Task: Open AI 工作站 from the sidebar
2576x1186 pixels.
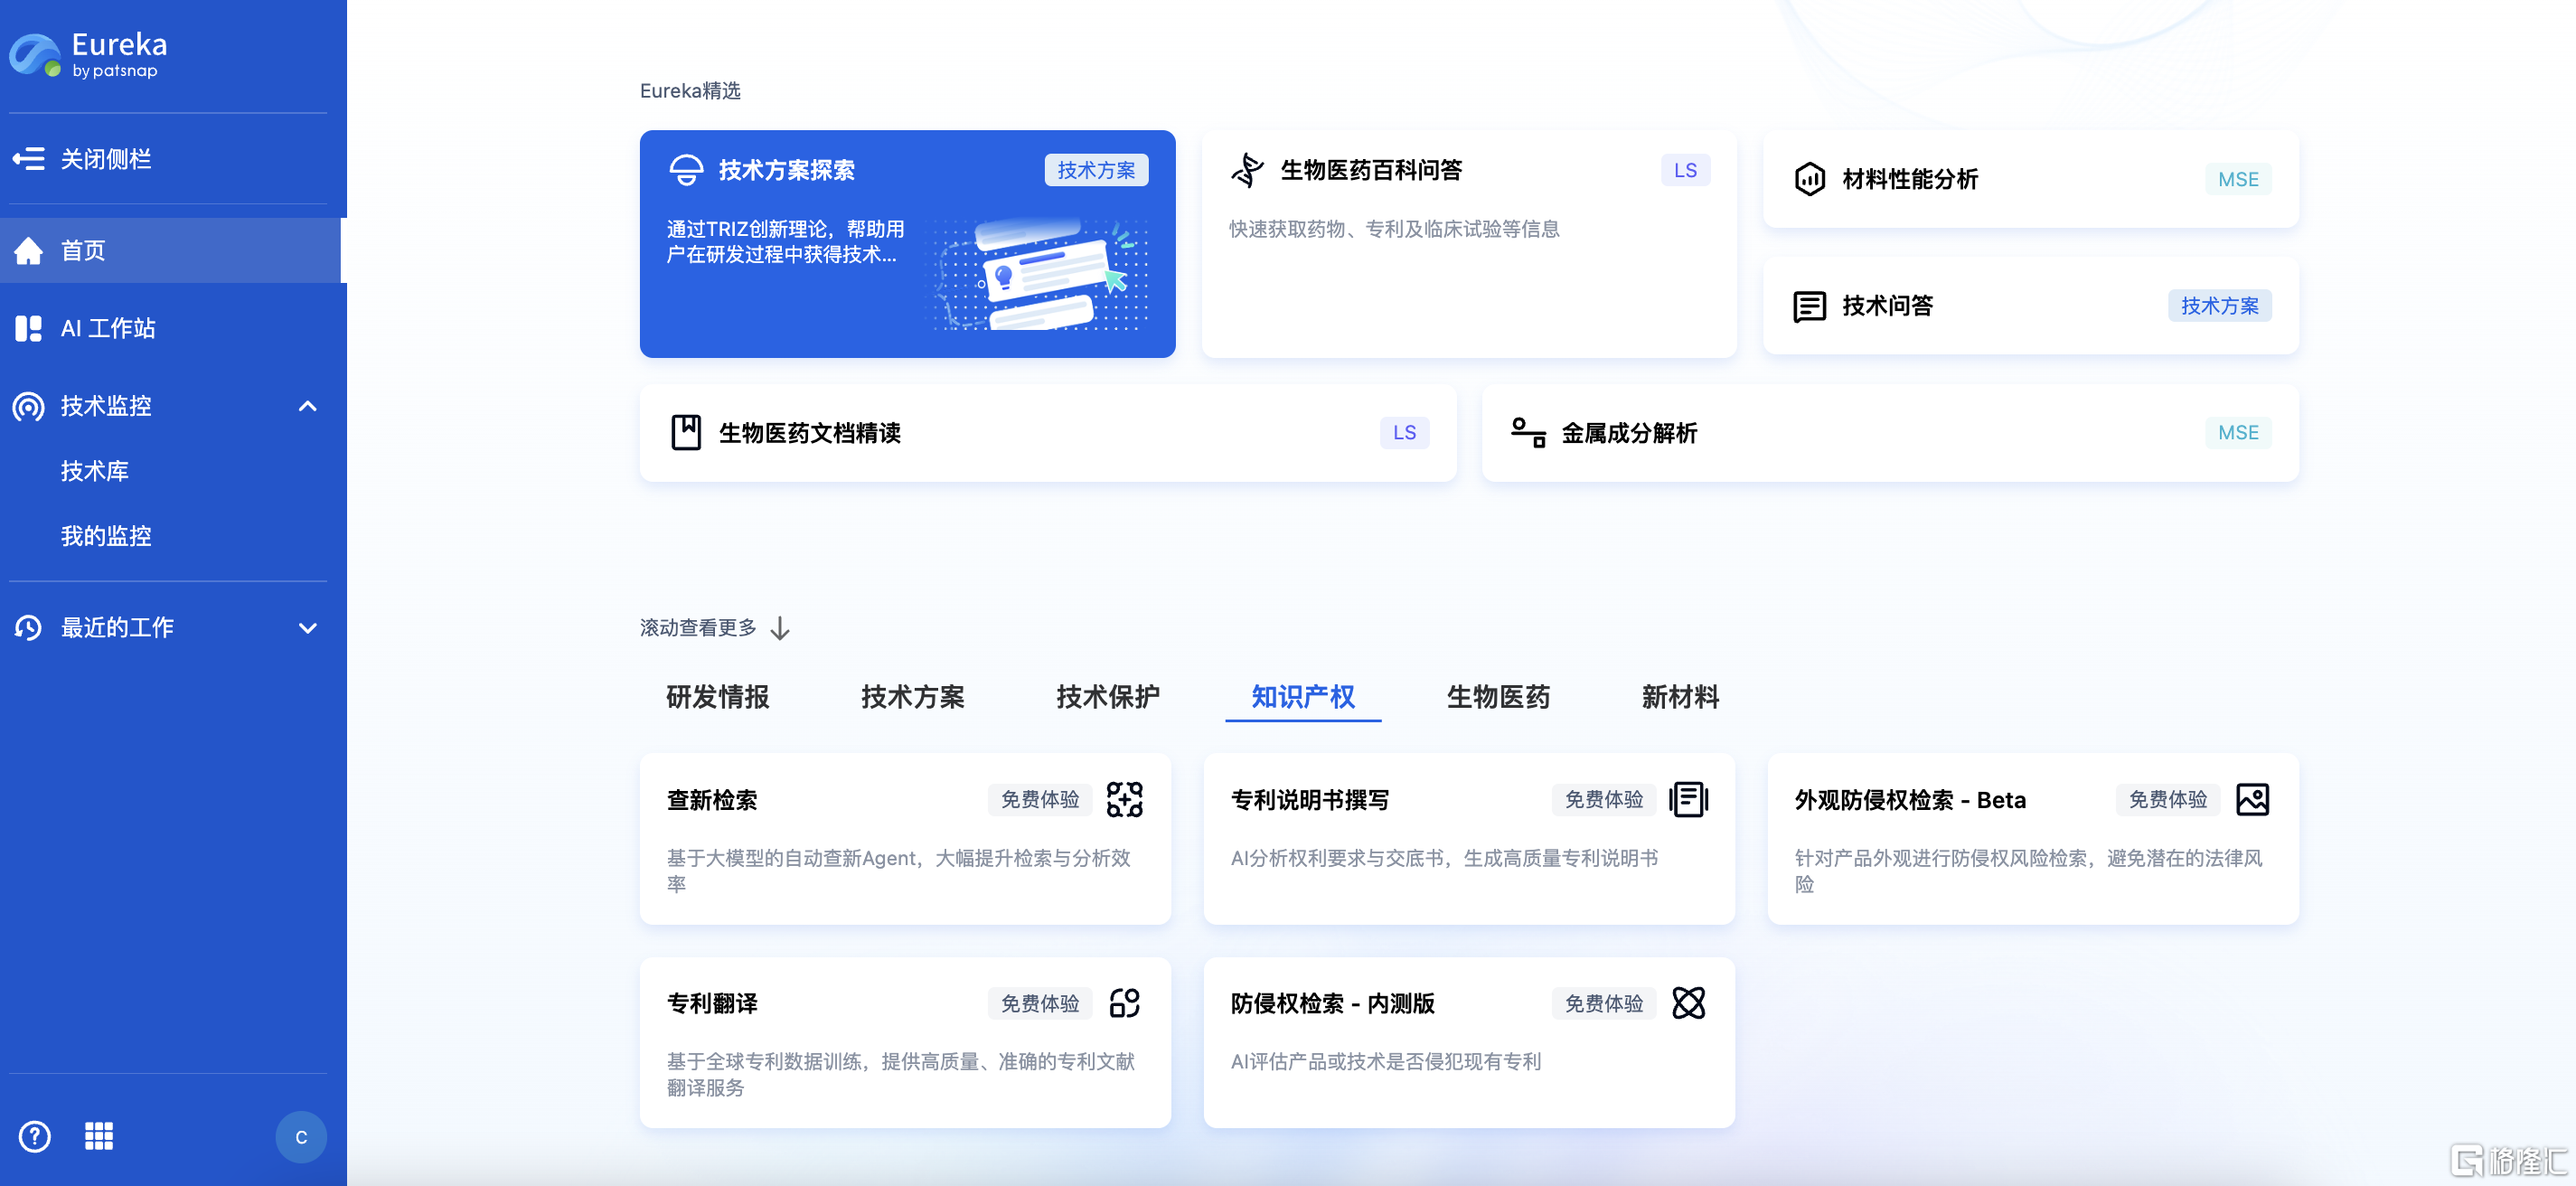Action: [x=107, y=328]
